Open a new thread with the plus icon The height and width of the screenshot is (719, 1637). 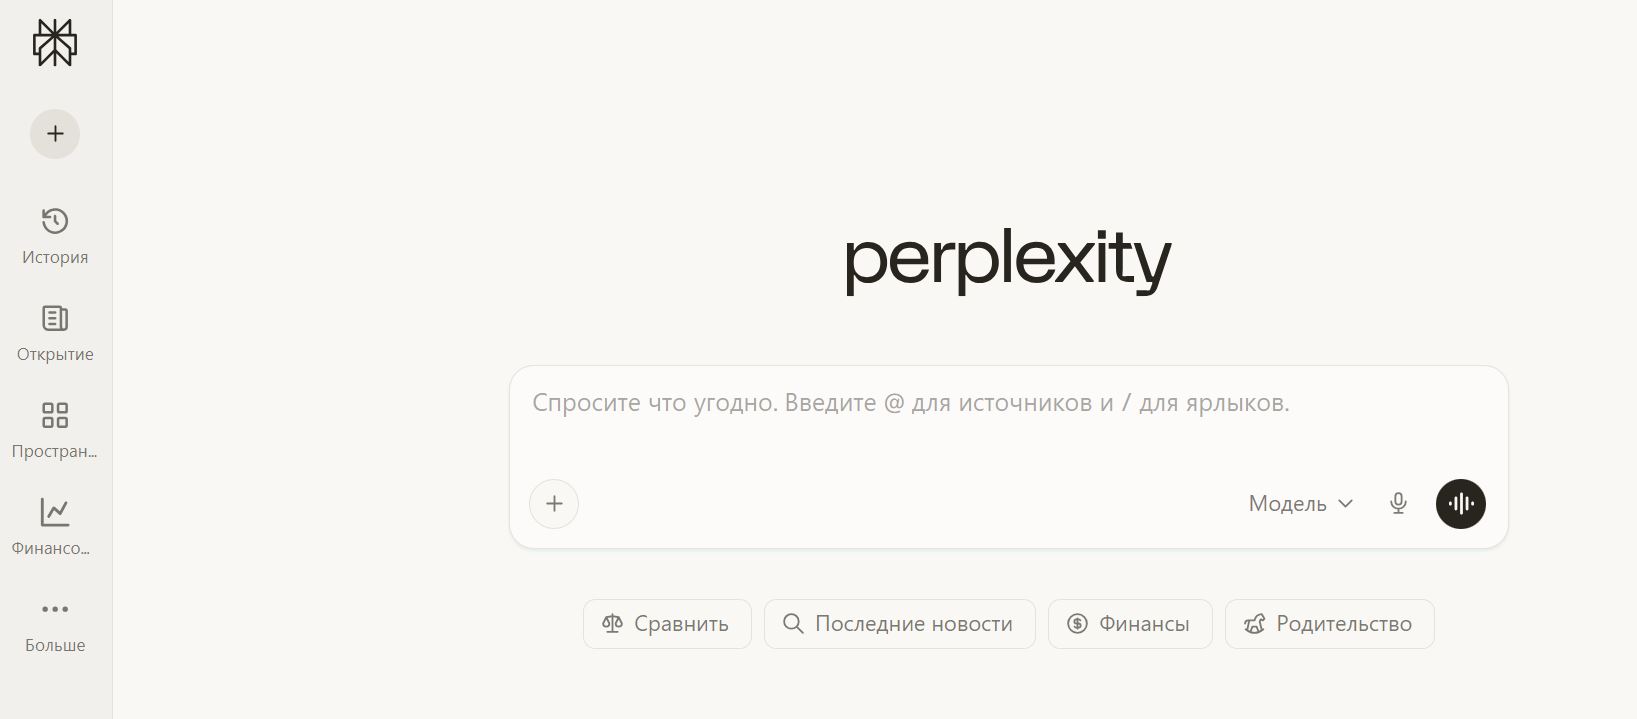[x=54, y=133]
